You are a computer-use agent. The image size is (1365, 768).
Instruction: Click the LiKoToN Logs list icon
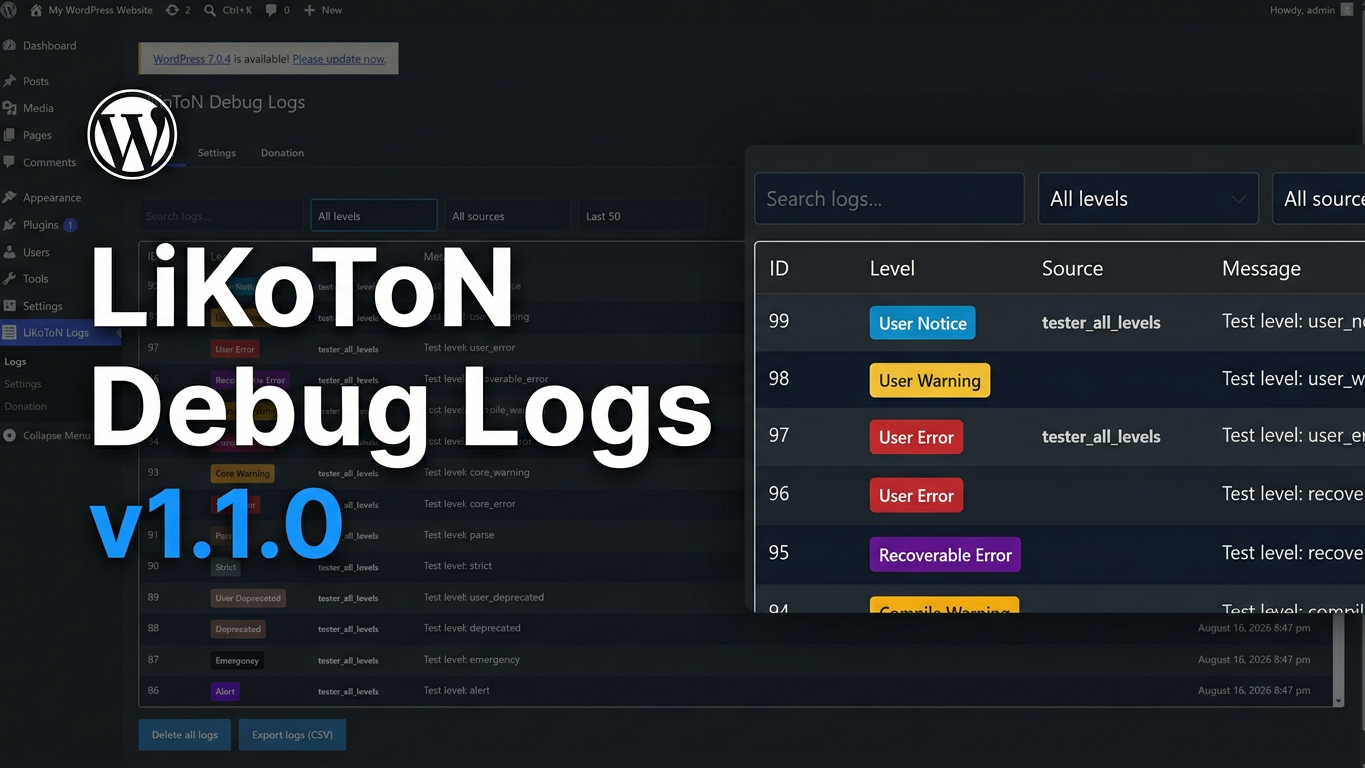point(9,332)
